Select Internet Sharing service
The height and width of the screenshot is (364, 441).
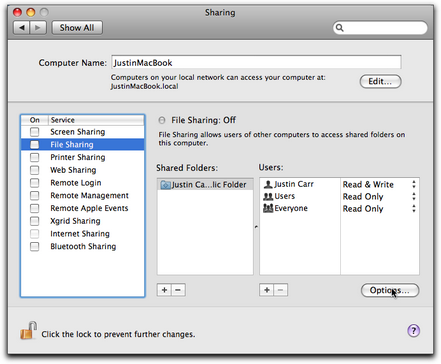(83, 234)
